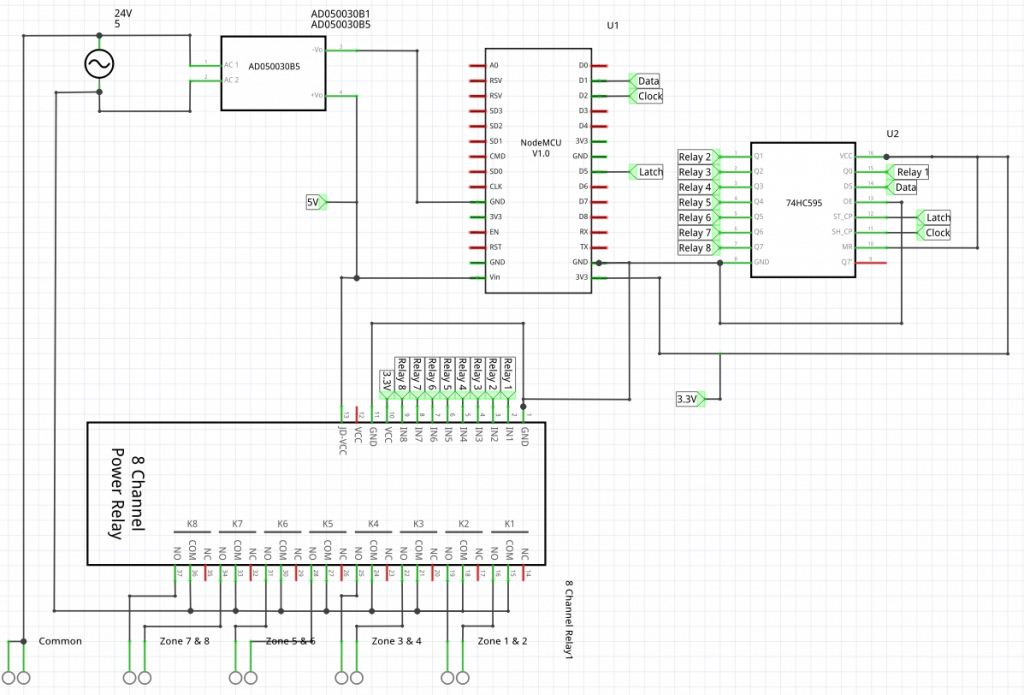Select the Relay 1 net label at 74HC595 Q0

pos(907,172)
